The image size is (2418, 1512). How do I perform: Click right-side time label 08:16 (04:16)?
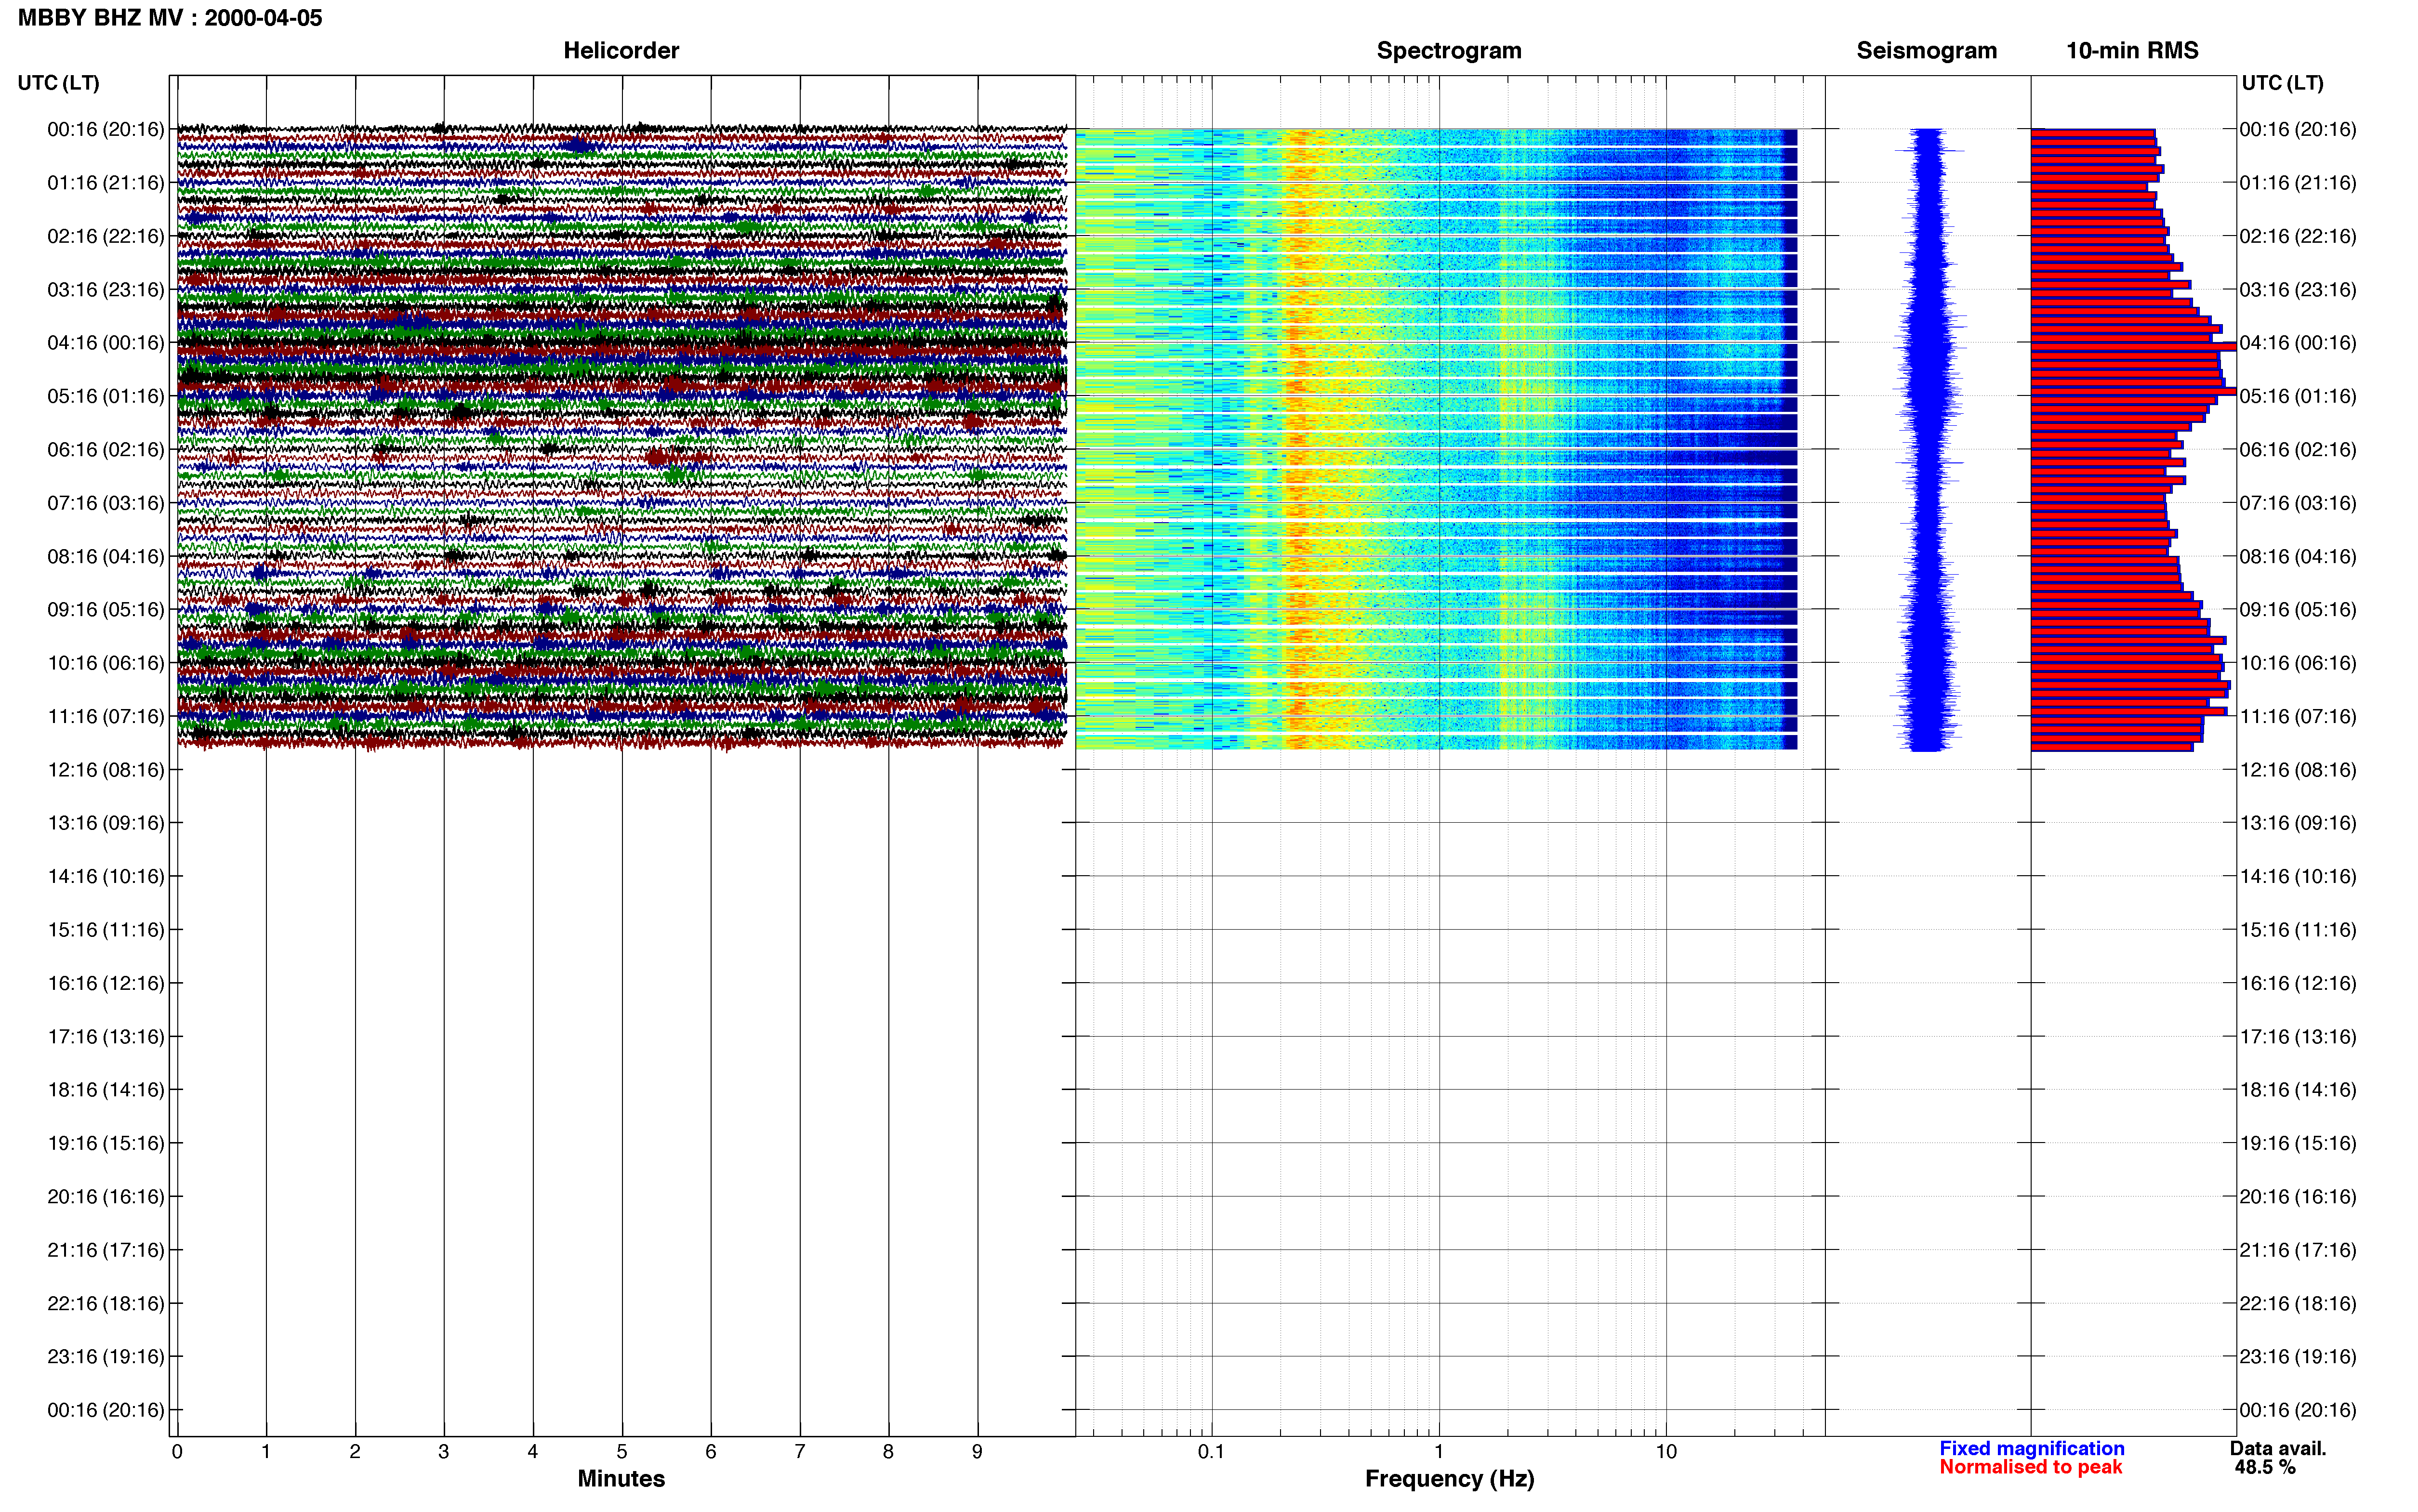[x=2298, y=556]
